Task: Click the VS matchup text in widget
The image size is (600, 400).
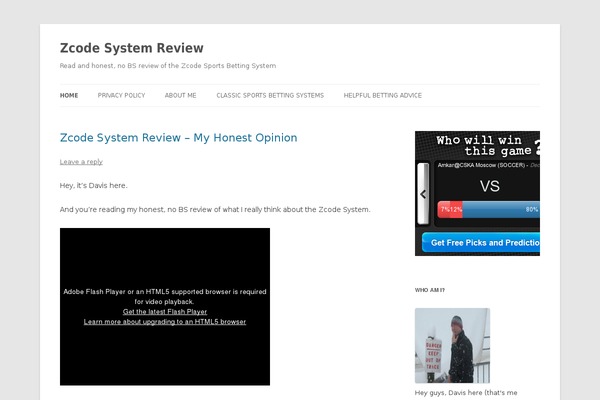Action: (x=489, y=186)
